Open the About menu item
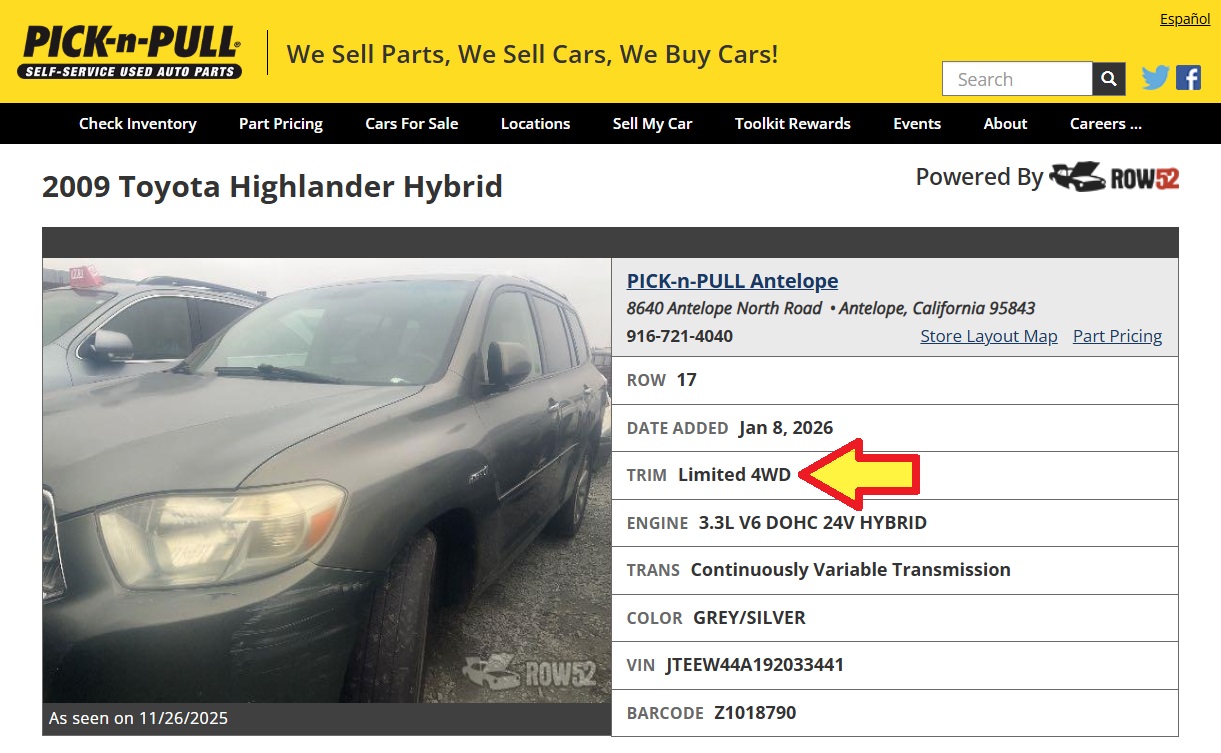This screenshot has height=753, width=1221. [1005, 124]
